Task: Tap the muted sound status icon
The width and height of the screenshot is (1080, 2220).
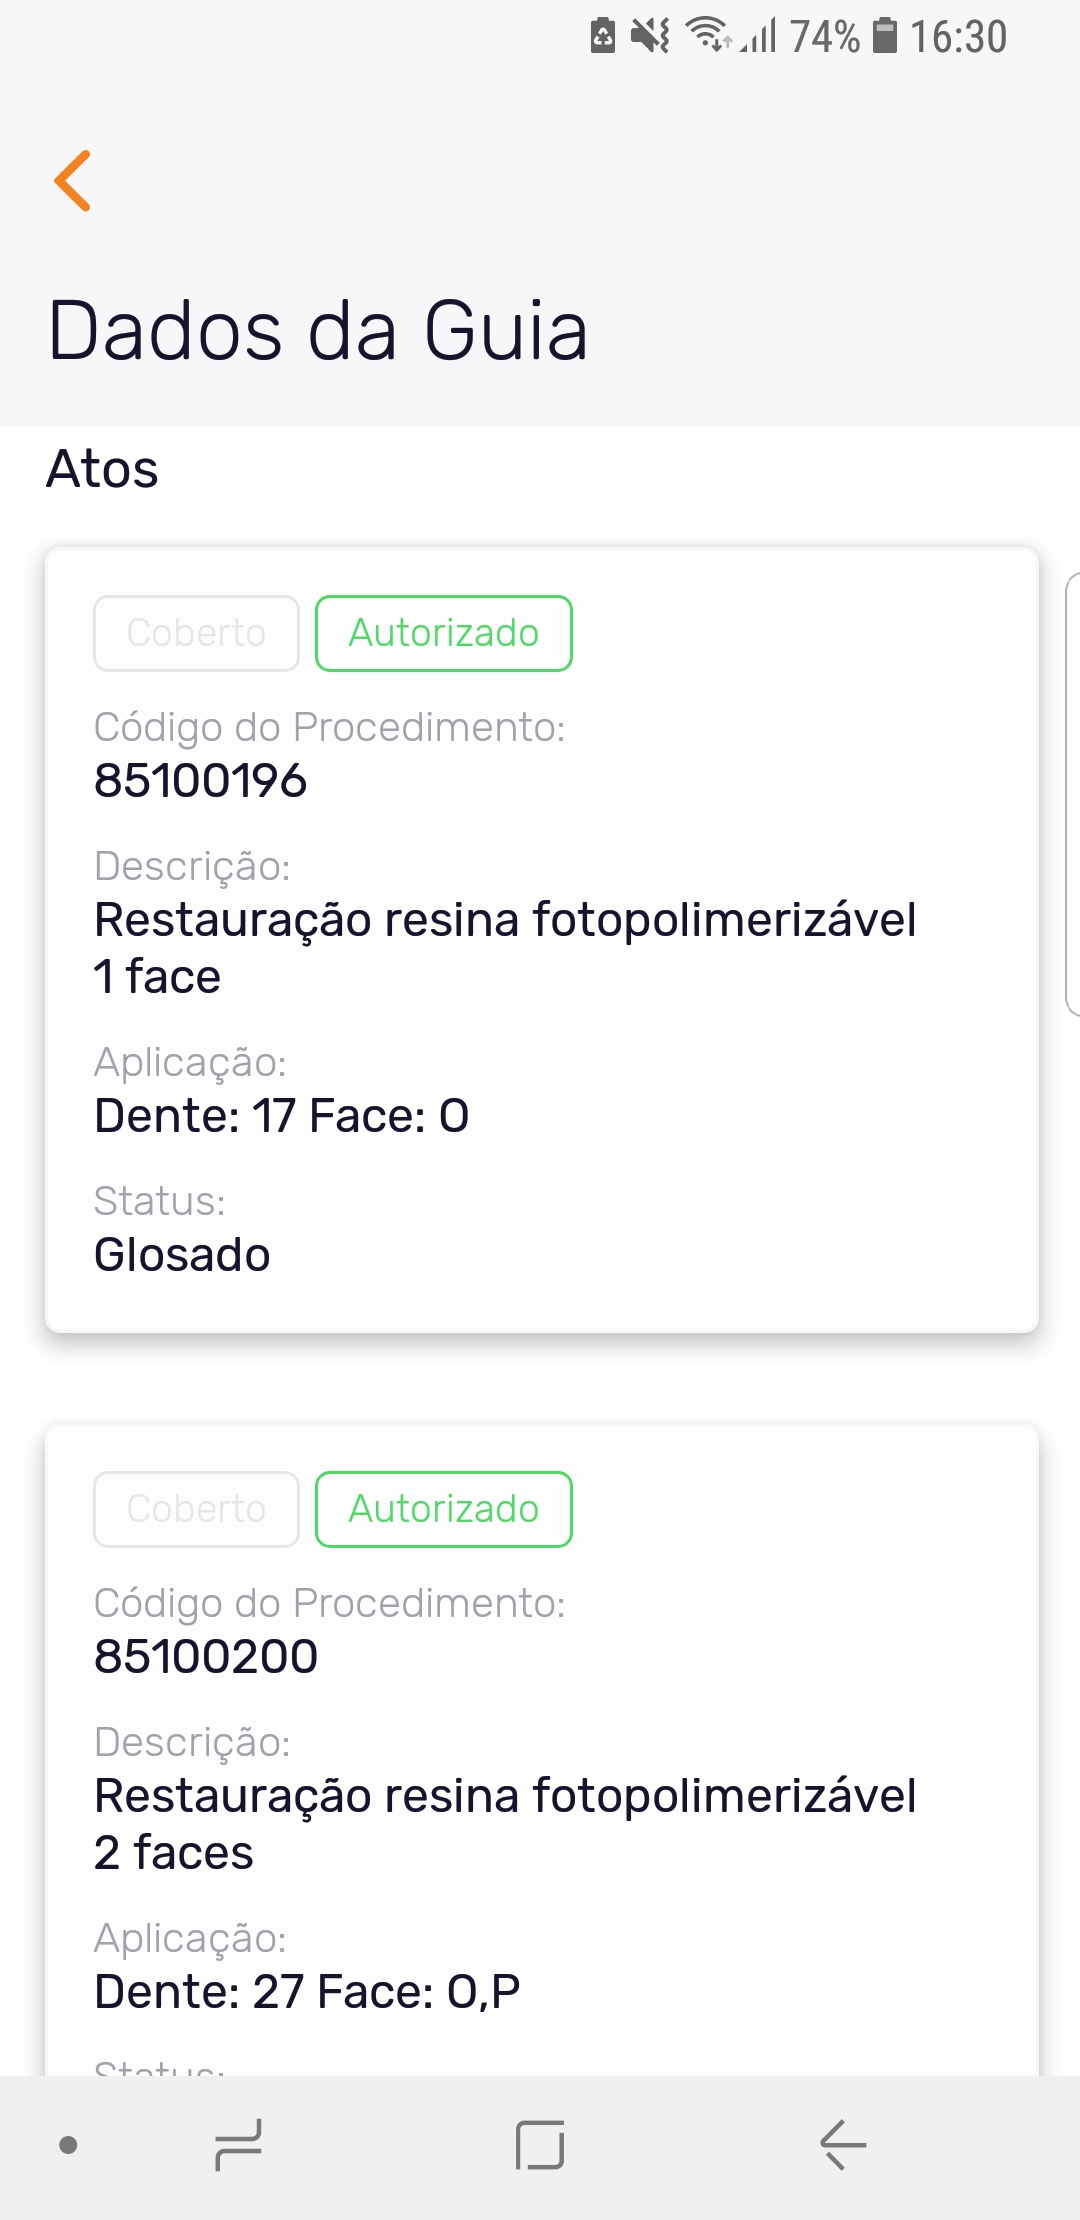Action: pos(650,36)
